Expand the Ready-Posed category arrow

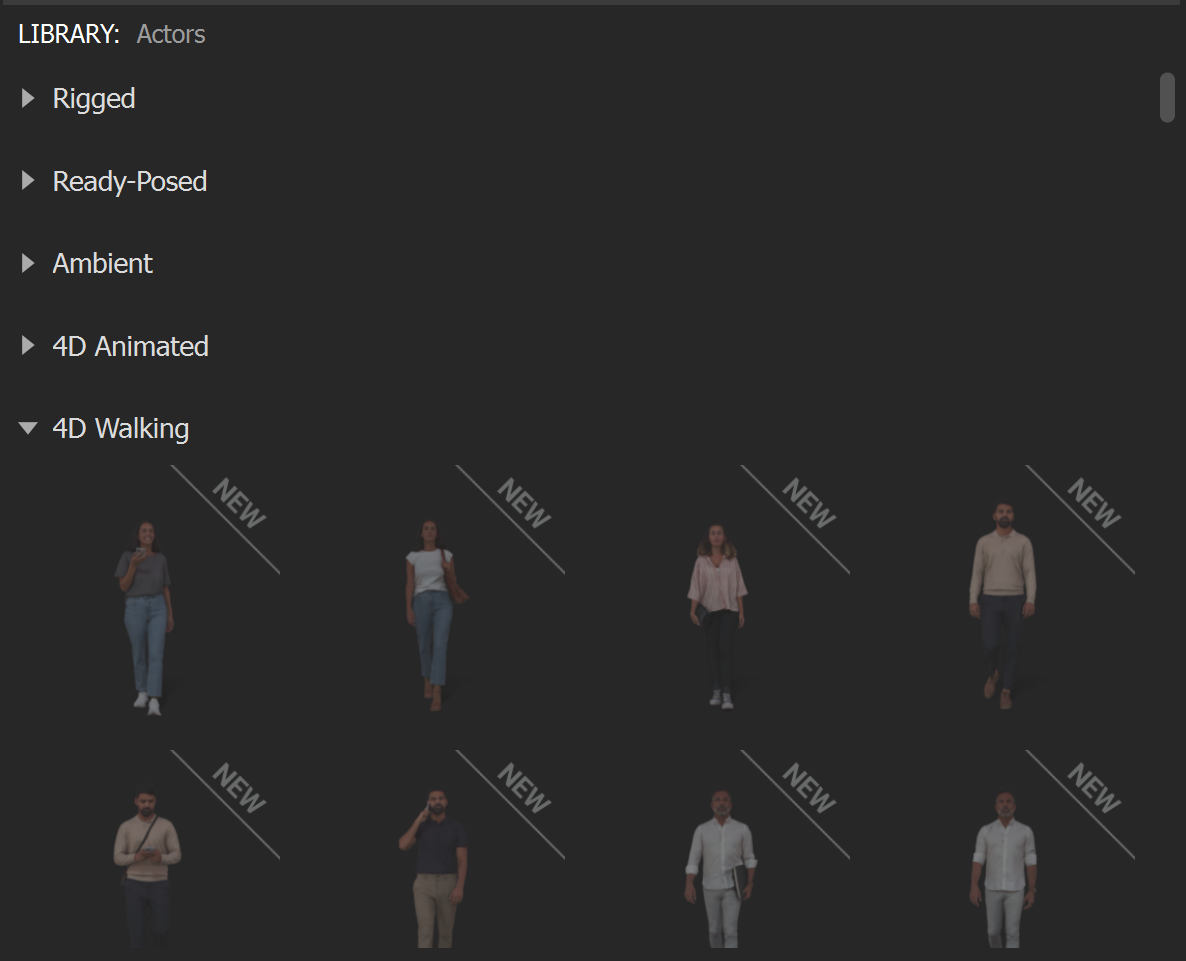tap(28, 181)
